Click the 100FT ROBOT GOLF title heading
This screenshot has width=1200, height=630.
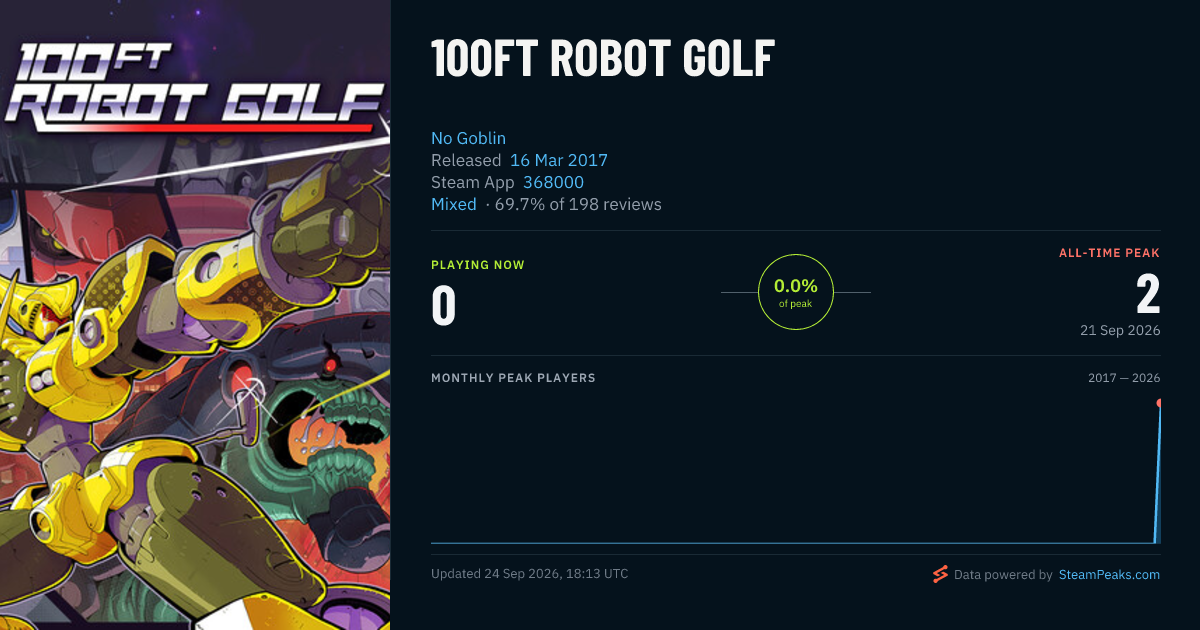click(603, 60)
